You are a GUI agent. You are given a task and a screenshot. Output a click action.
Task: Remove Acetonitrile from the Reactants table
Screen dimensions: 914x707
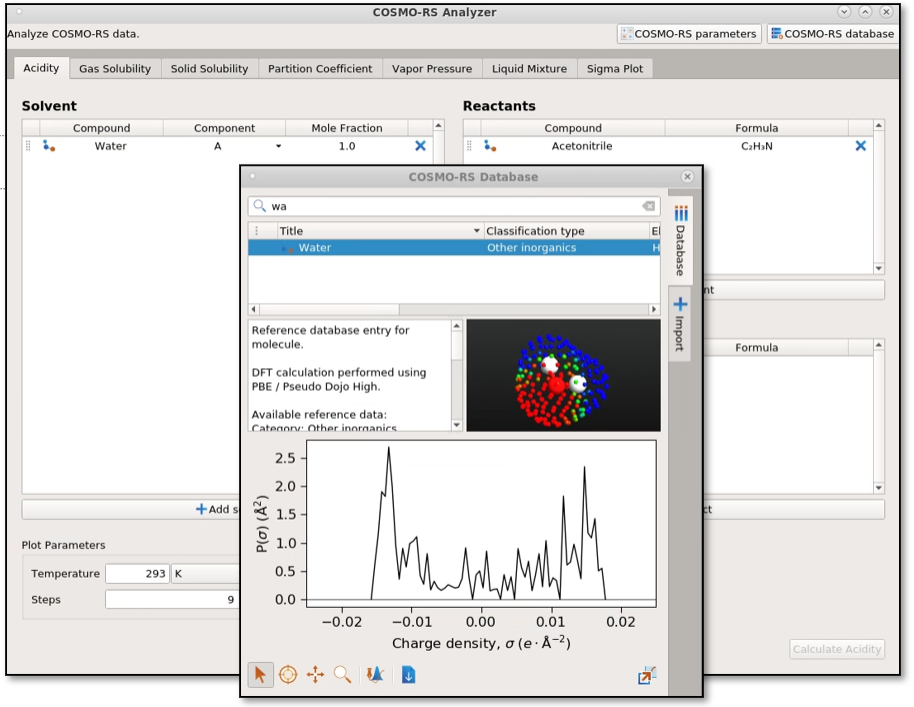860,146
